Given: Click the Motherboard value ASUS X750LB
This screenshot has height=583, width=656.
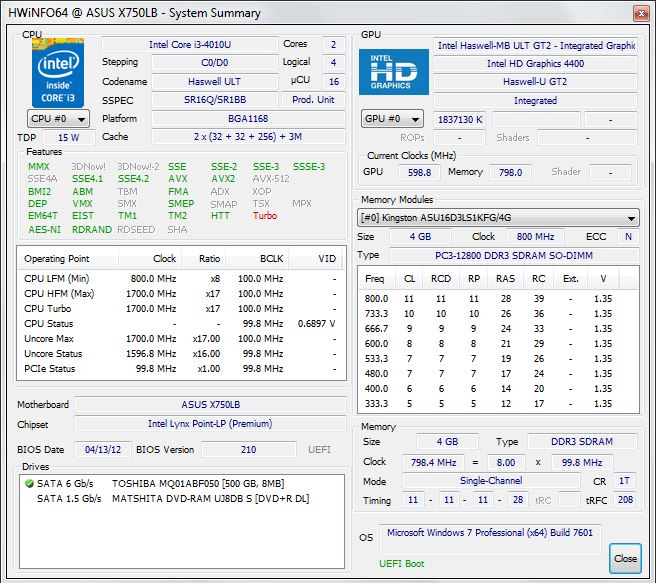Looking at the screenshot, I should 210,404.
